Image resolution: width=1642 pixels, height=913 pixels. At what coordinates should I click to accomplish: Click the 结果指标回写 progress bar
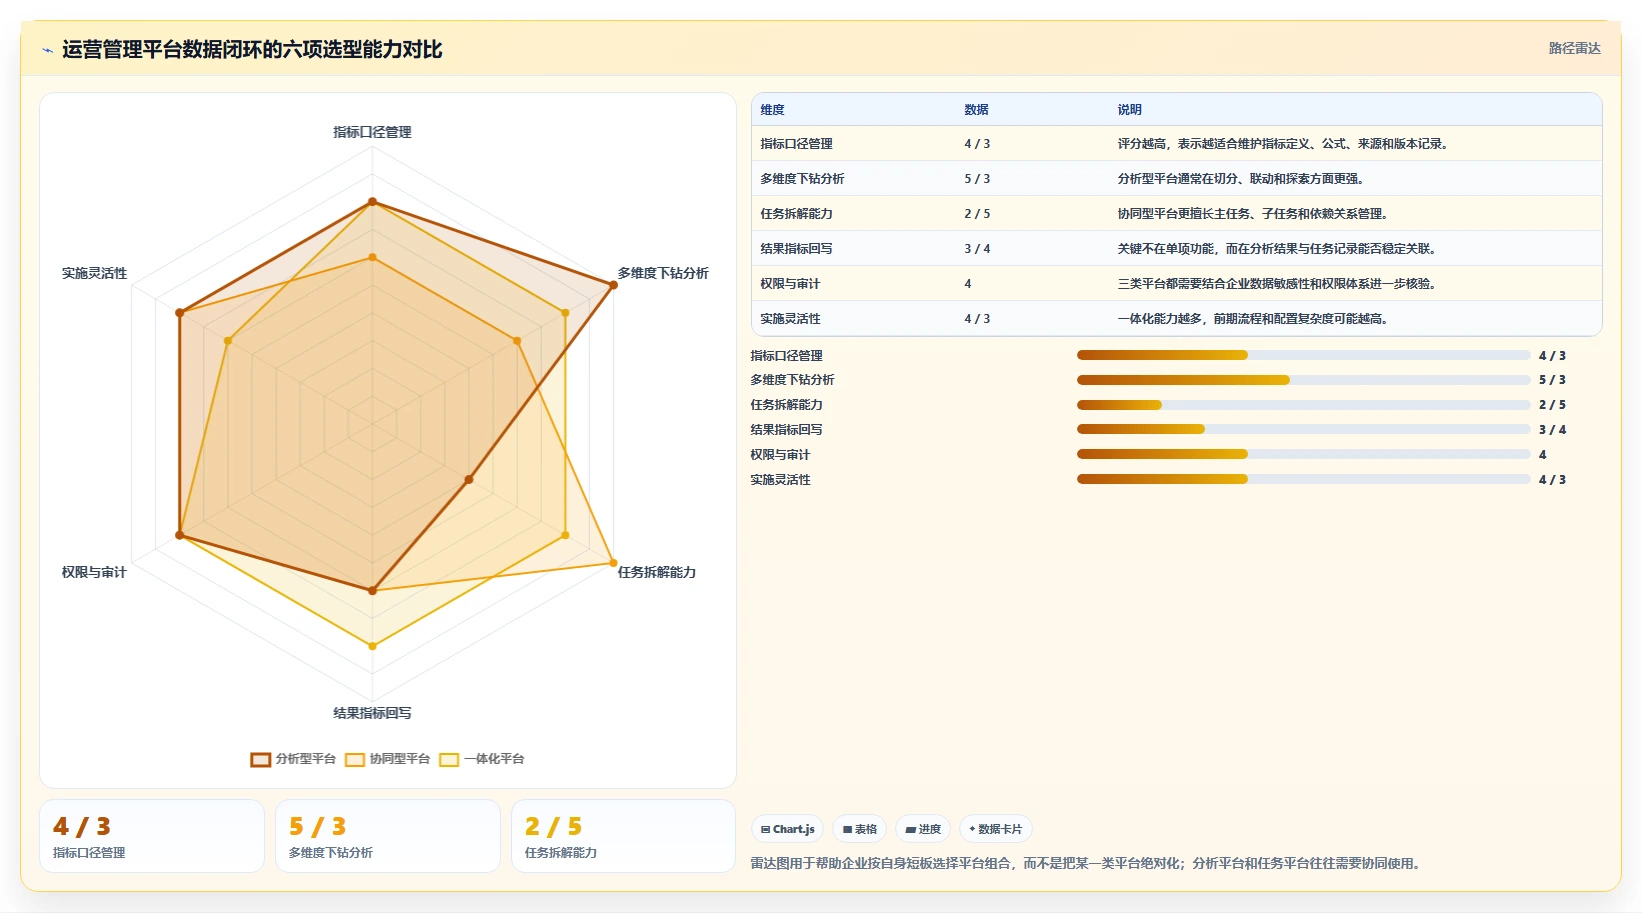tap(1303, 429)
